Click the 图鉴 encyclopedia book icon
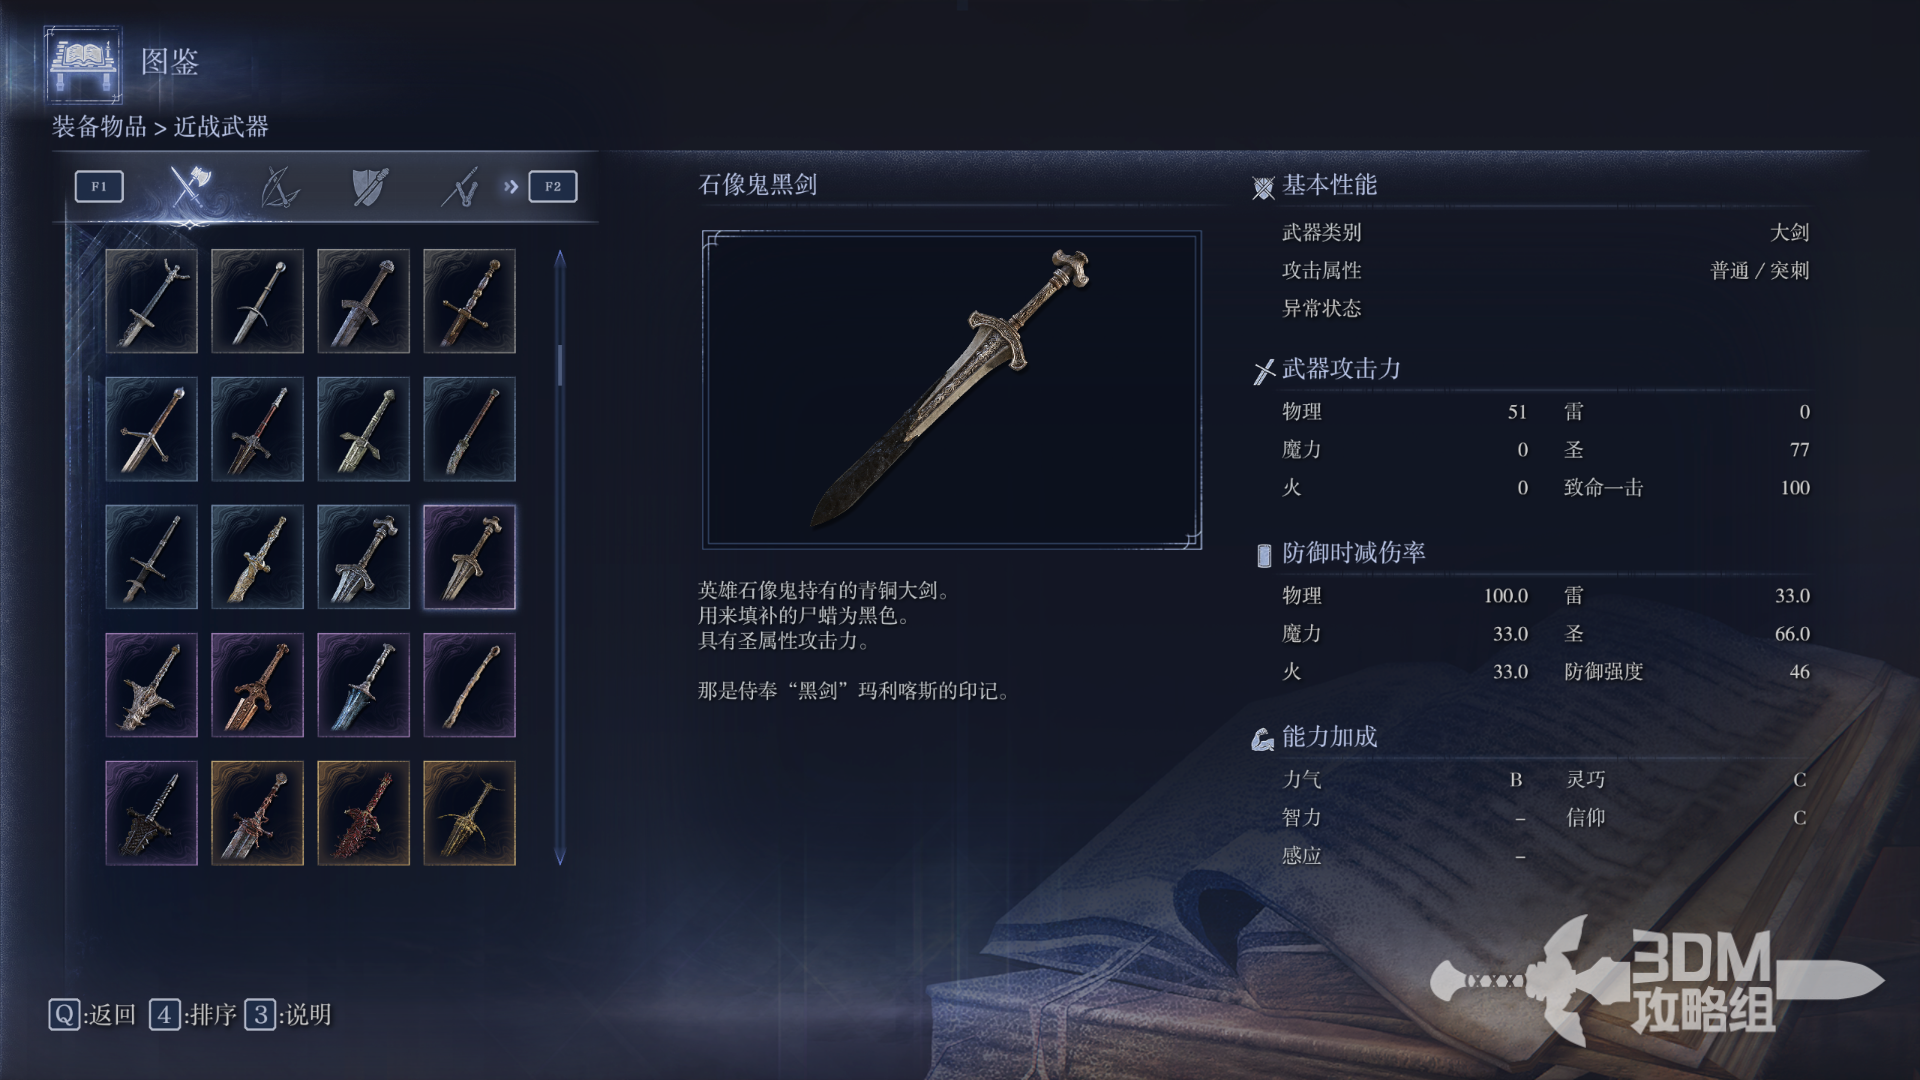 click(x=83, y=64)
